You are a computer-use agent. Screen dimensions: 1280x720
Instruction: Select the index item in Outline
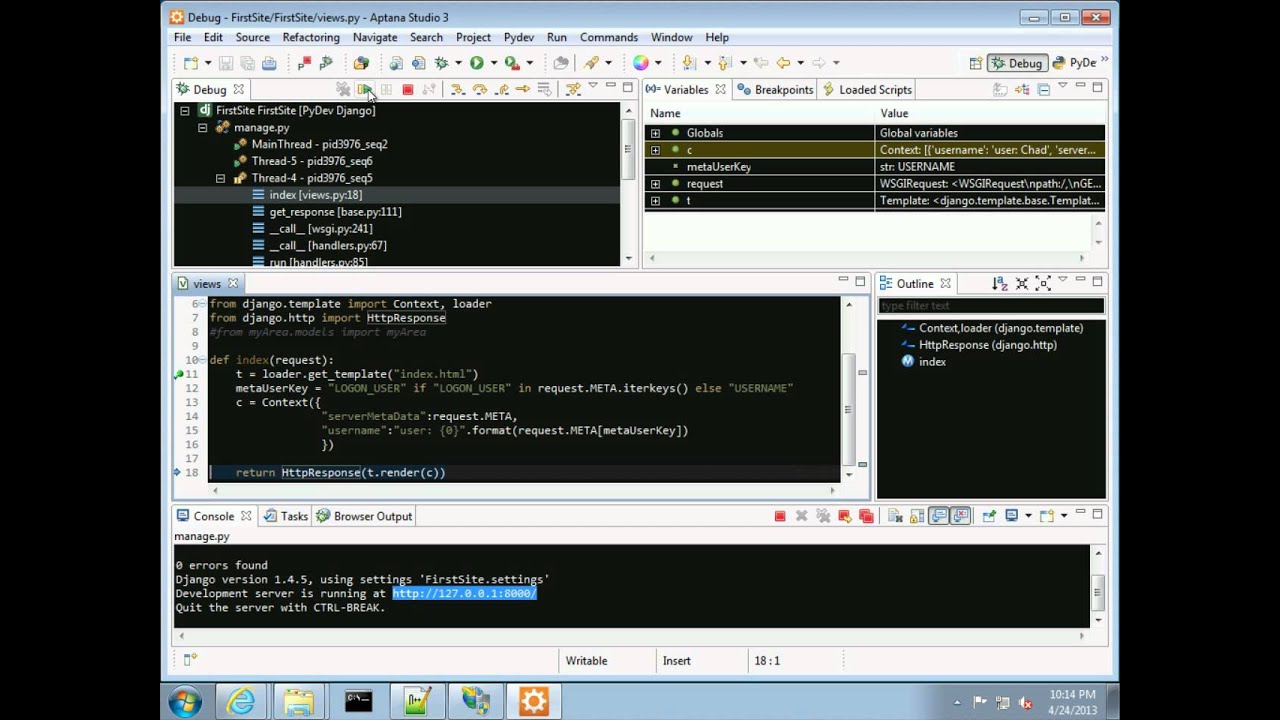[x=932, y=362]
